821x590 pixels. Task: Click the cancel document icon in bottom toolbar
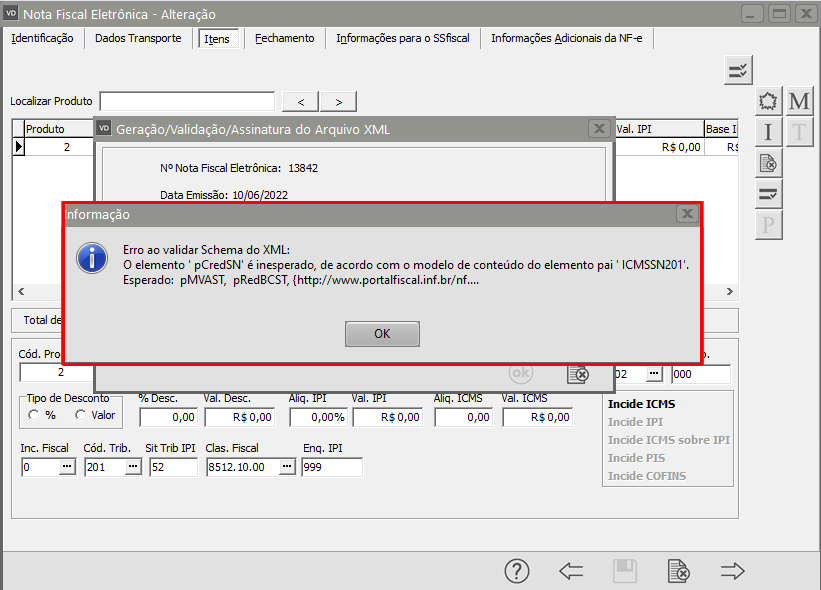pos(679,571)
